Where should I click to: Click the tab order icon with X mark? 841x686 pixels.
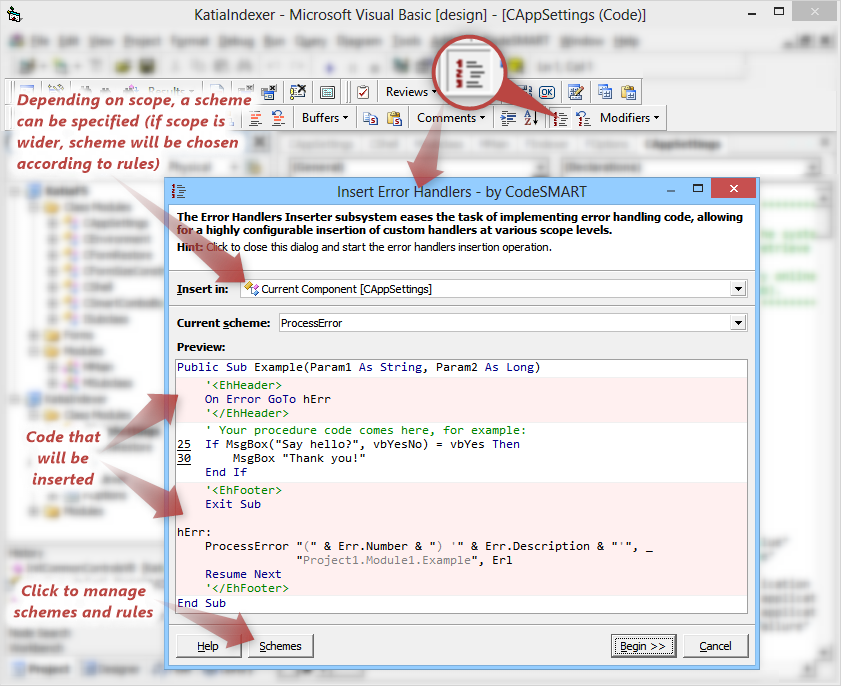298,92
